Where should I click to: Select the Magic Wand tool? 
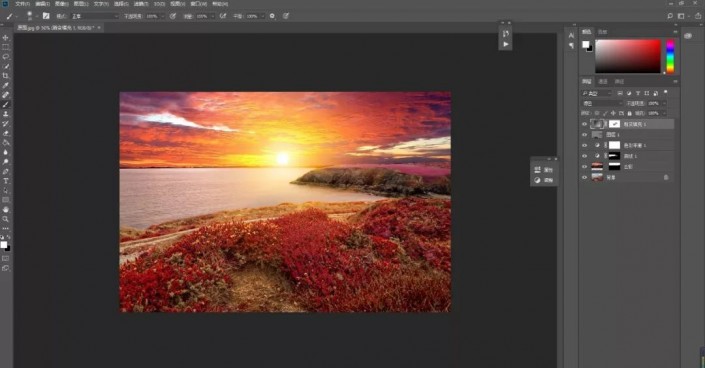tap(6, 66)
